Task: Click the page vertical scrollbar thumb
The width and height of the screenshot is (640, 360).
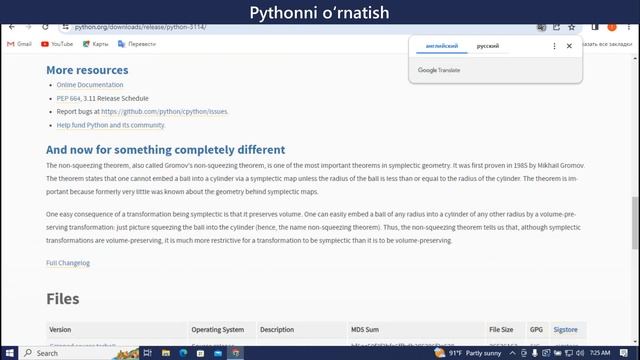Action: click(x=635, y=222)
